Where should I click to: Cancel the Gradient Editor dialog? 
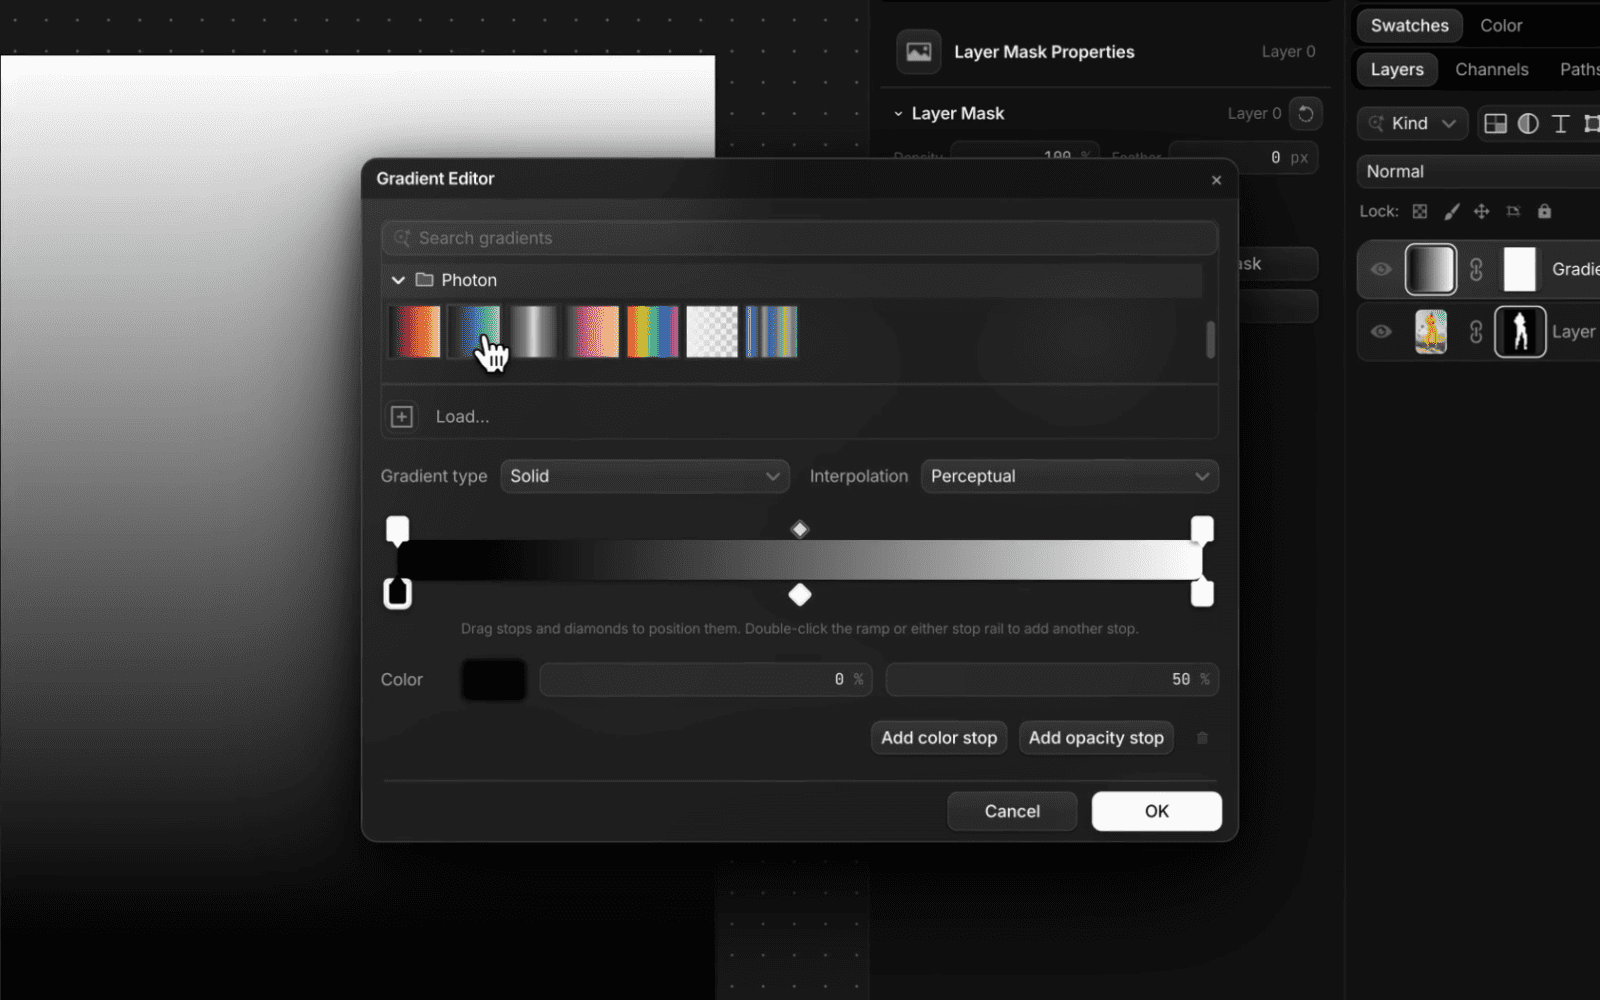(x=1012, y=811)
